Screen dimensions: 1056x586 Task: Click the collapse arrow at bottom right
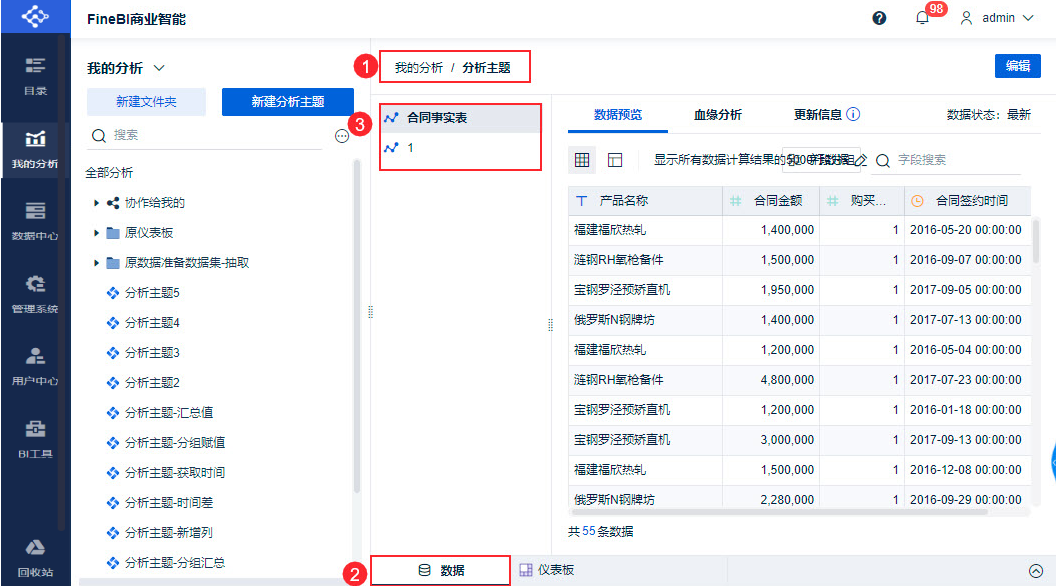pyautogui.click(x=1036, y=571)
